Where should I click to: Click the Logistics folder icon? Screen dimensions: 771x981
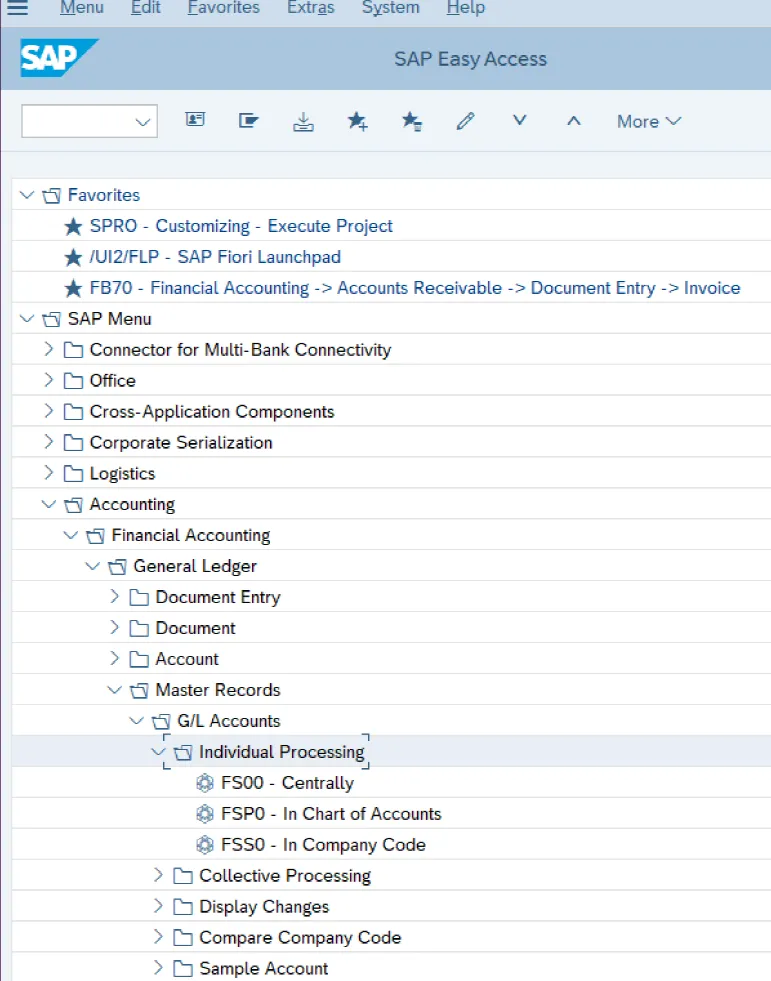tap(73, 474)
